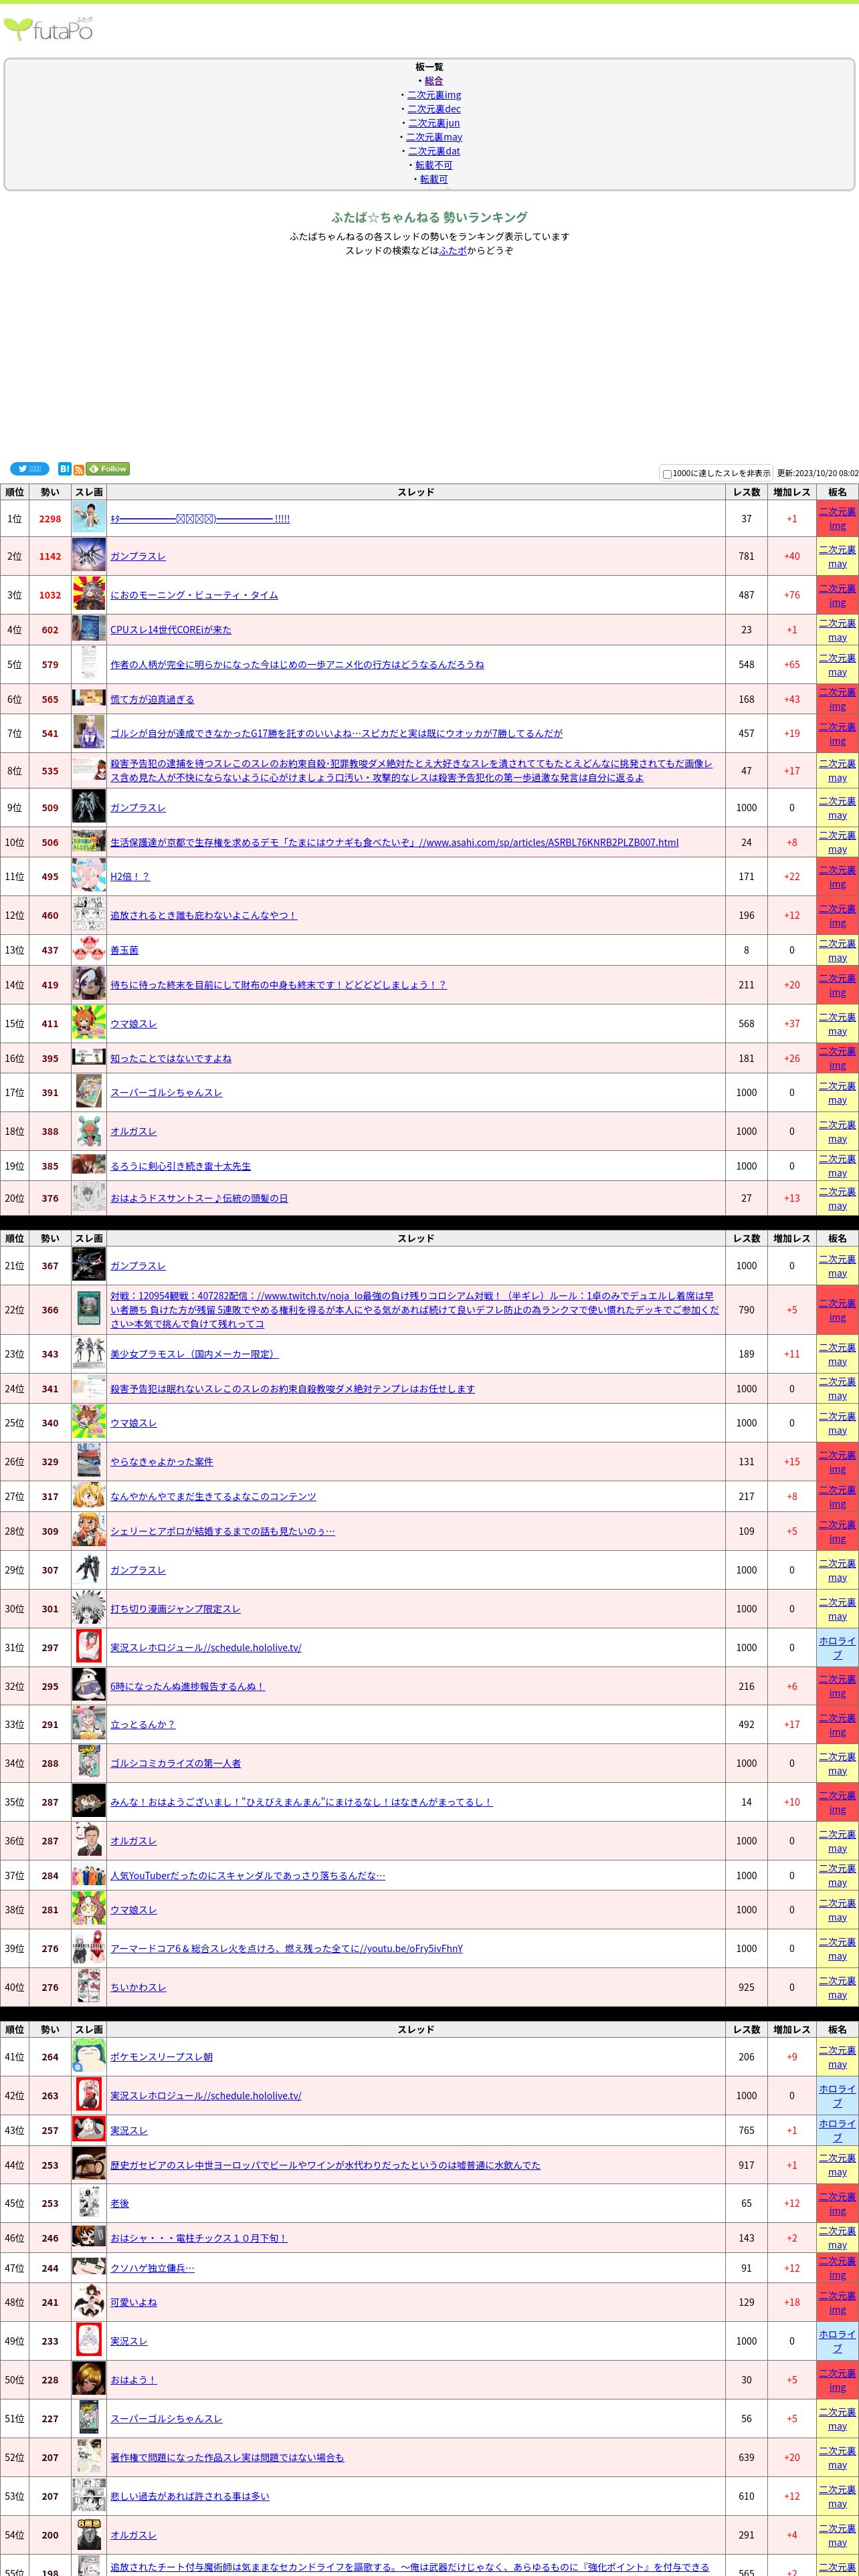Open thread るろうに剣心引き続き雷十太先生
The width and height of the screenshot is (859, 2576).
tap(180, 1166)
